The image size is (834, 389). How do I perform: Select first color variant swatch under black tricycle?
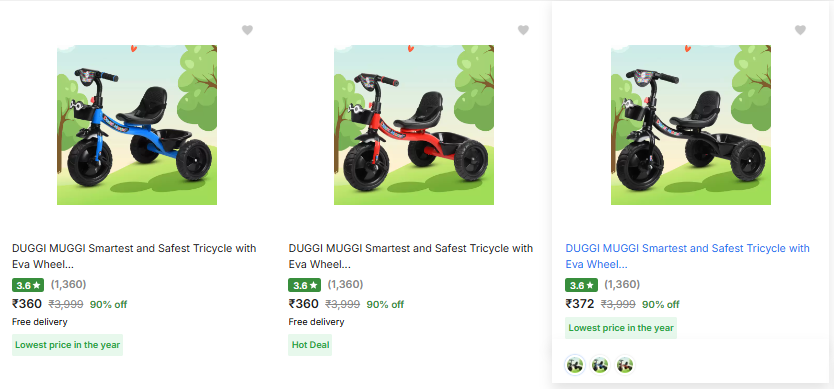[575, 365]
